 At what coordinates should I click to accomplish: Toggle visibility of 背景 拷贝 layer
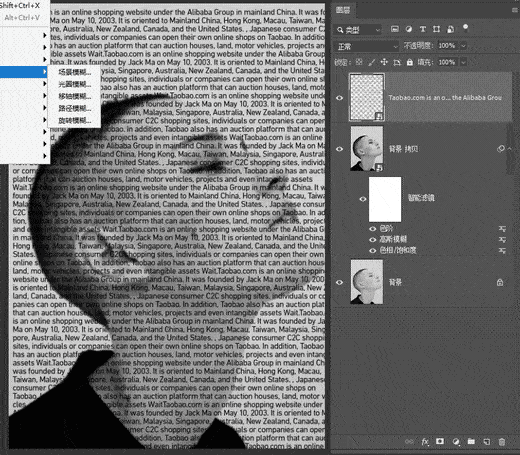(339, 149)
